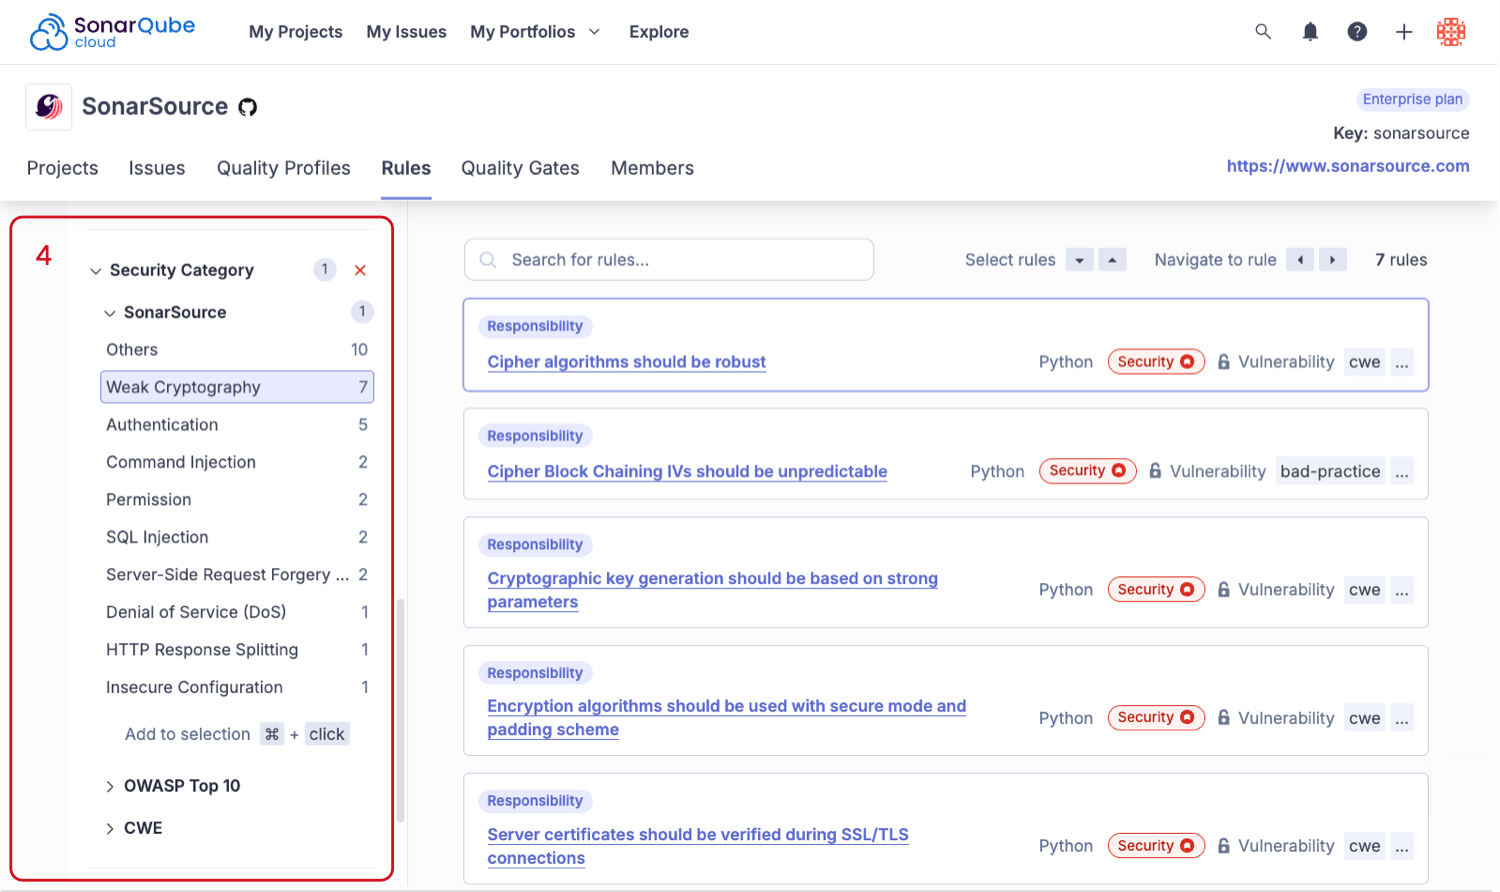
Task: Click Security badge on Cipher algorithms rule
Action: click(1156, 362)
